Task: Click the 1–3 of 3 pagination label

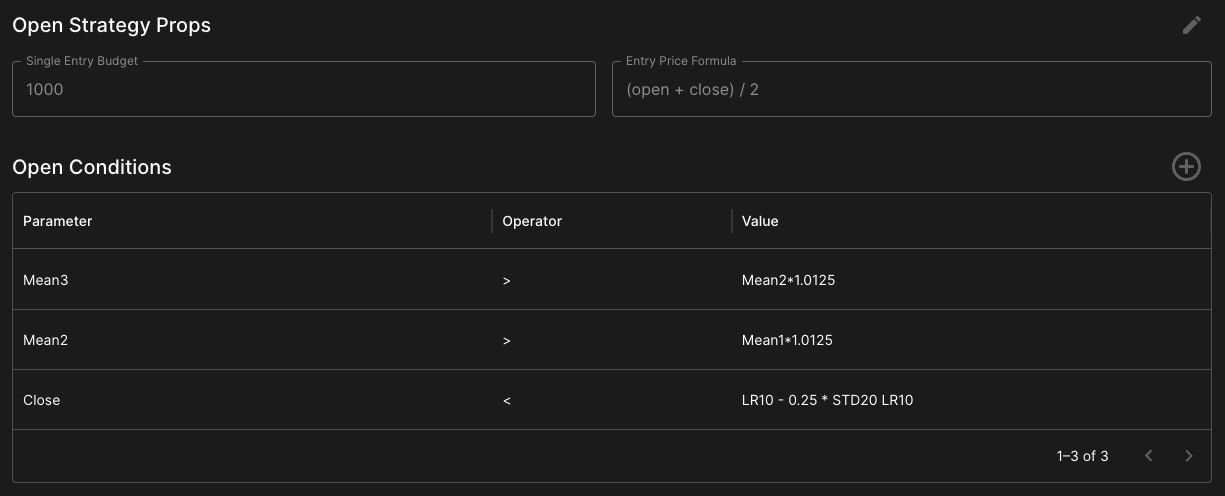Action: click(1082, 456)
